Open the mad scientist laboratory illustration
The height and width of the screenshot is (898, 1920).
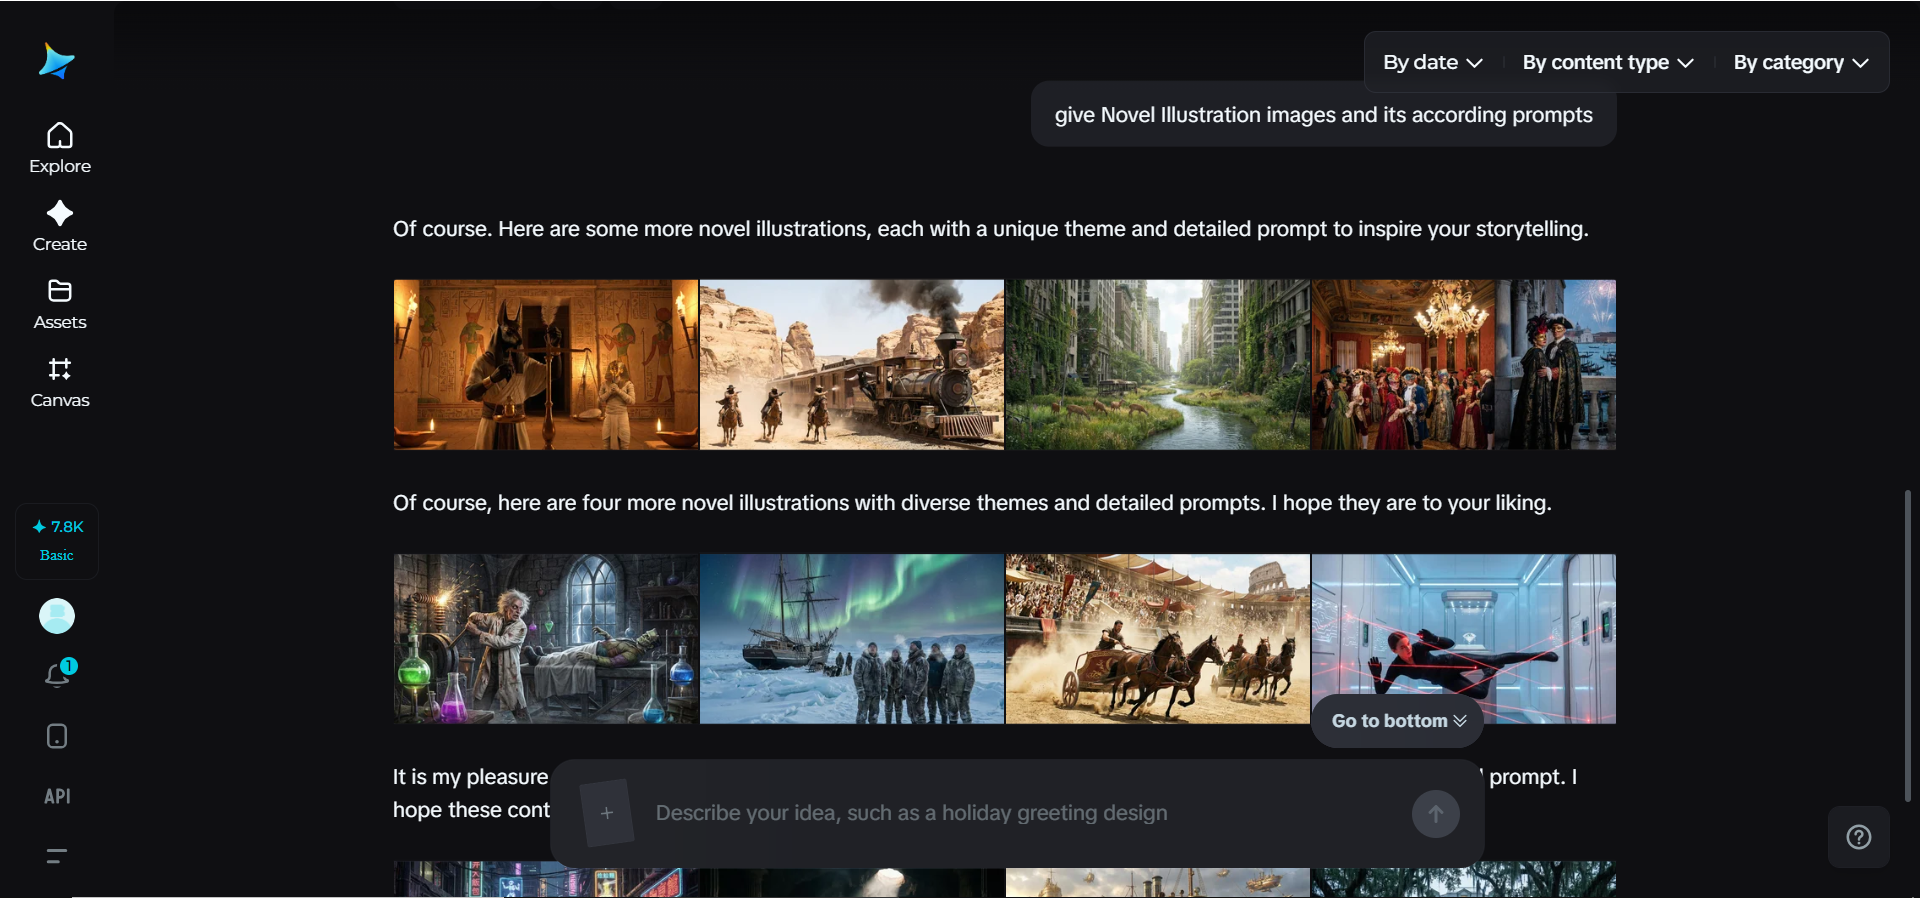546,639
